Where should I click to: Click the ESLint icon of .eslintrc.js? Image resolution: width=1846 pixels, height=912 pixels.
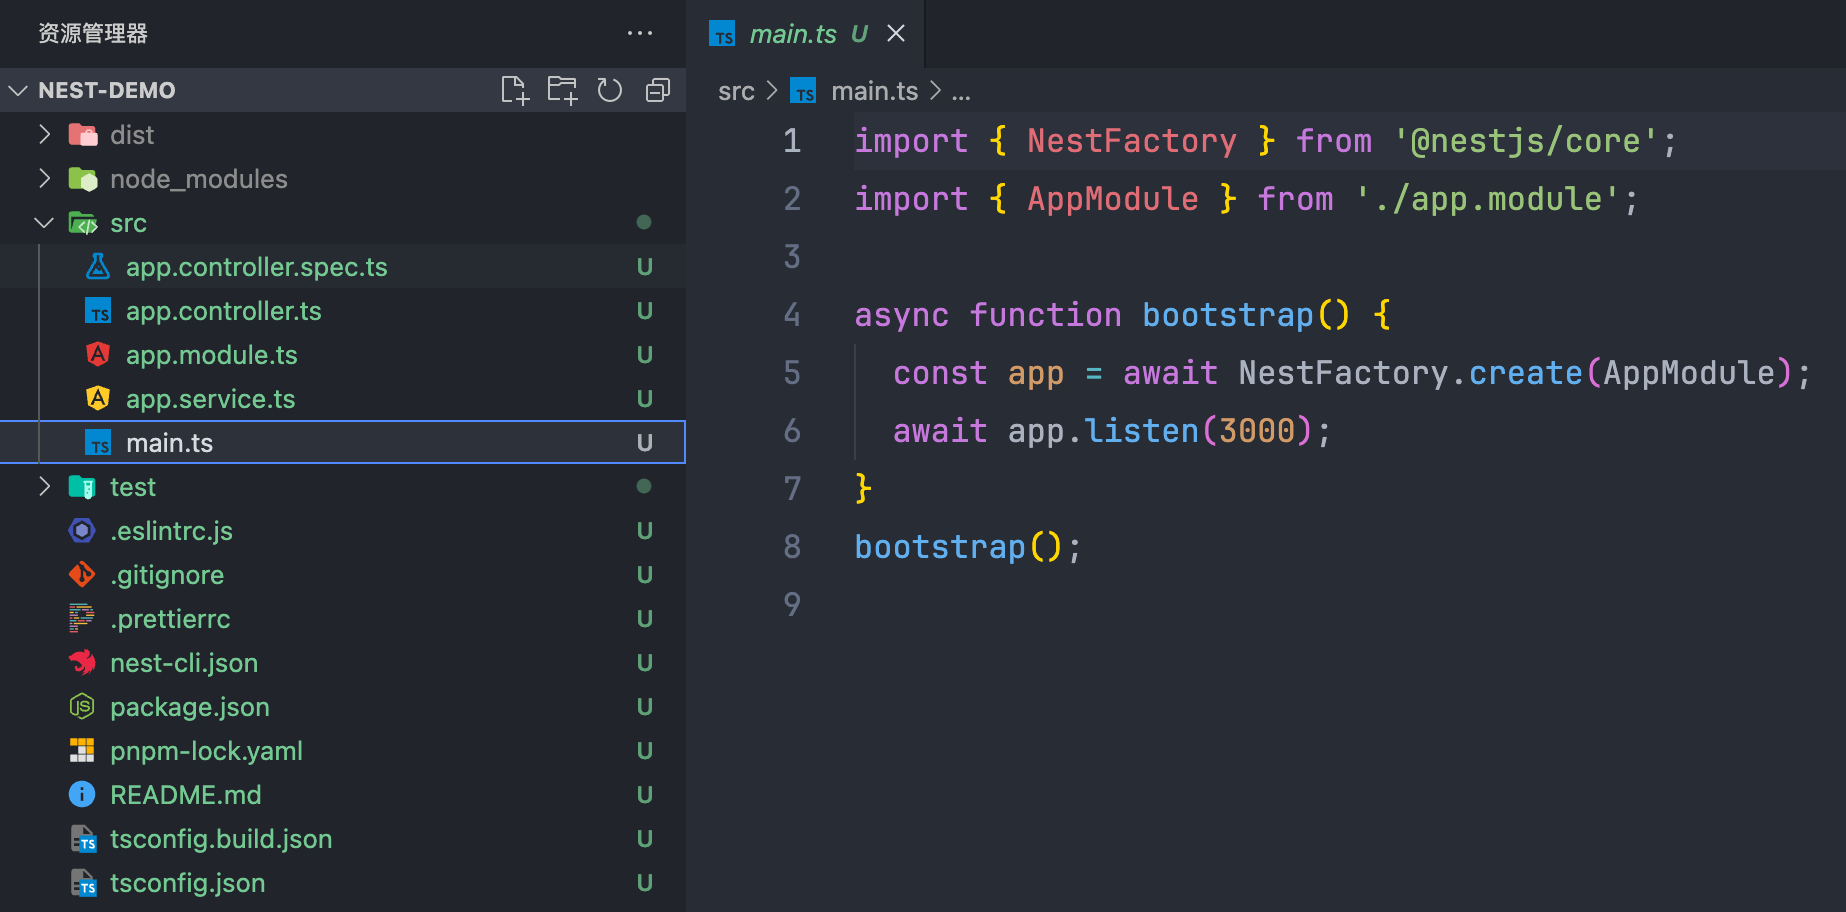[x=82, y=530]
